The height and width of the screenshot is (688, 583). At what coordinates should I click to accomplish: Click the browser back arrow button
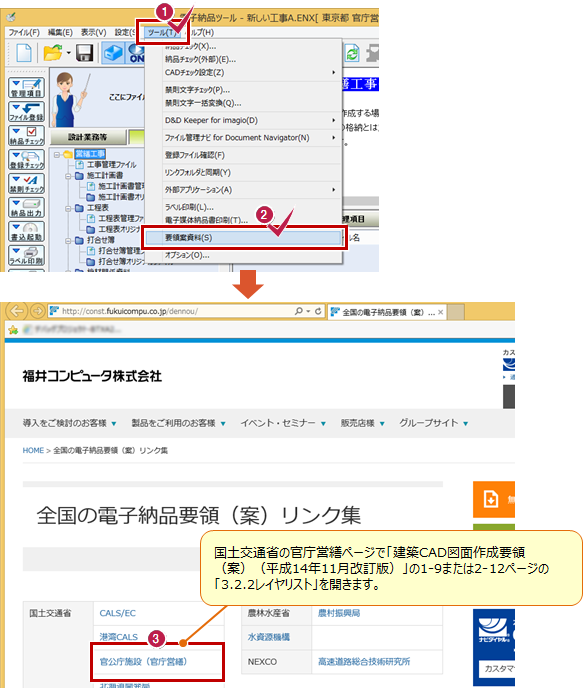pyautogui.click(x=17, y=311)
